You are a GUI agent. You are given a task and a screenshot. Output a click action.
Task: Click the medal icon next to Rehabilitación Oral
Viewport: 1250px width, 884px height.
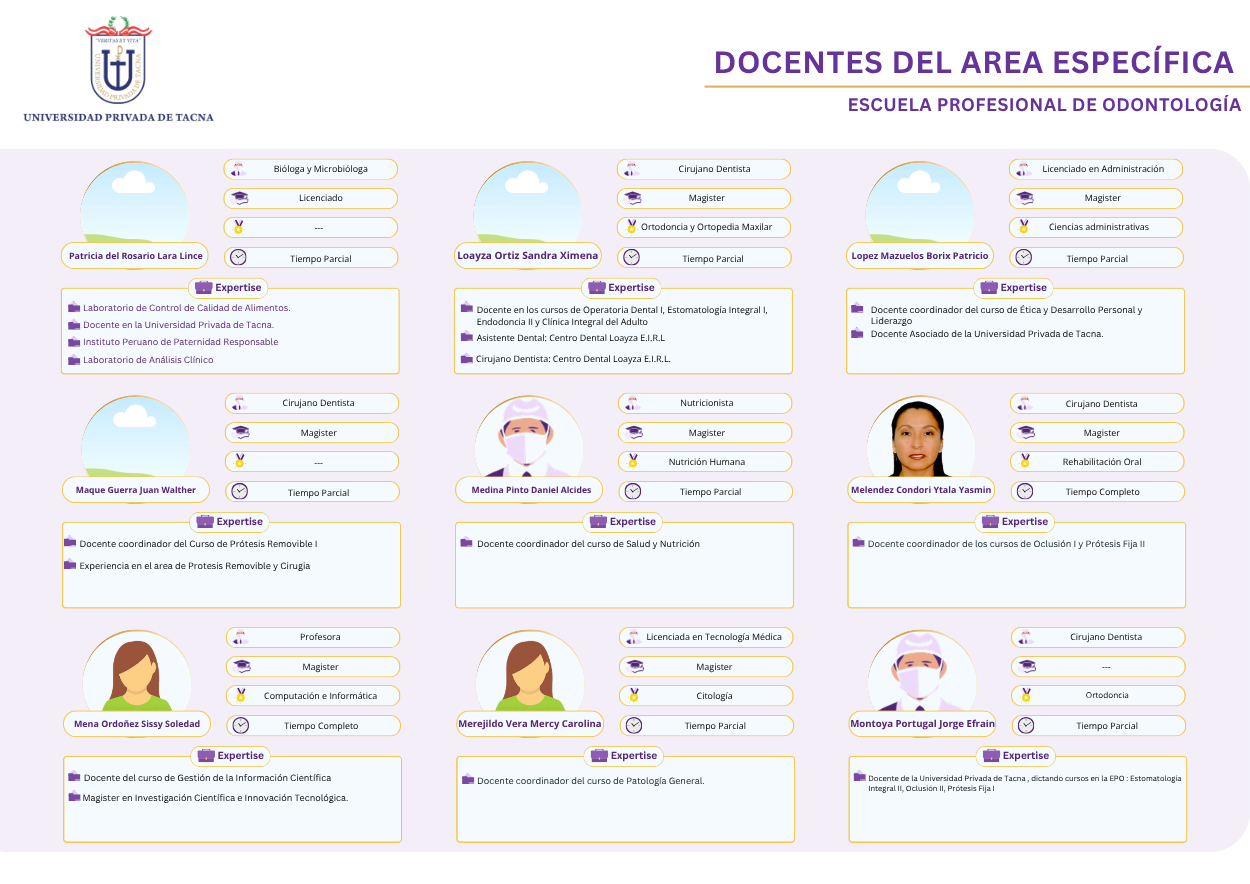1025,461
